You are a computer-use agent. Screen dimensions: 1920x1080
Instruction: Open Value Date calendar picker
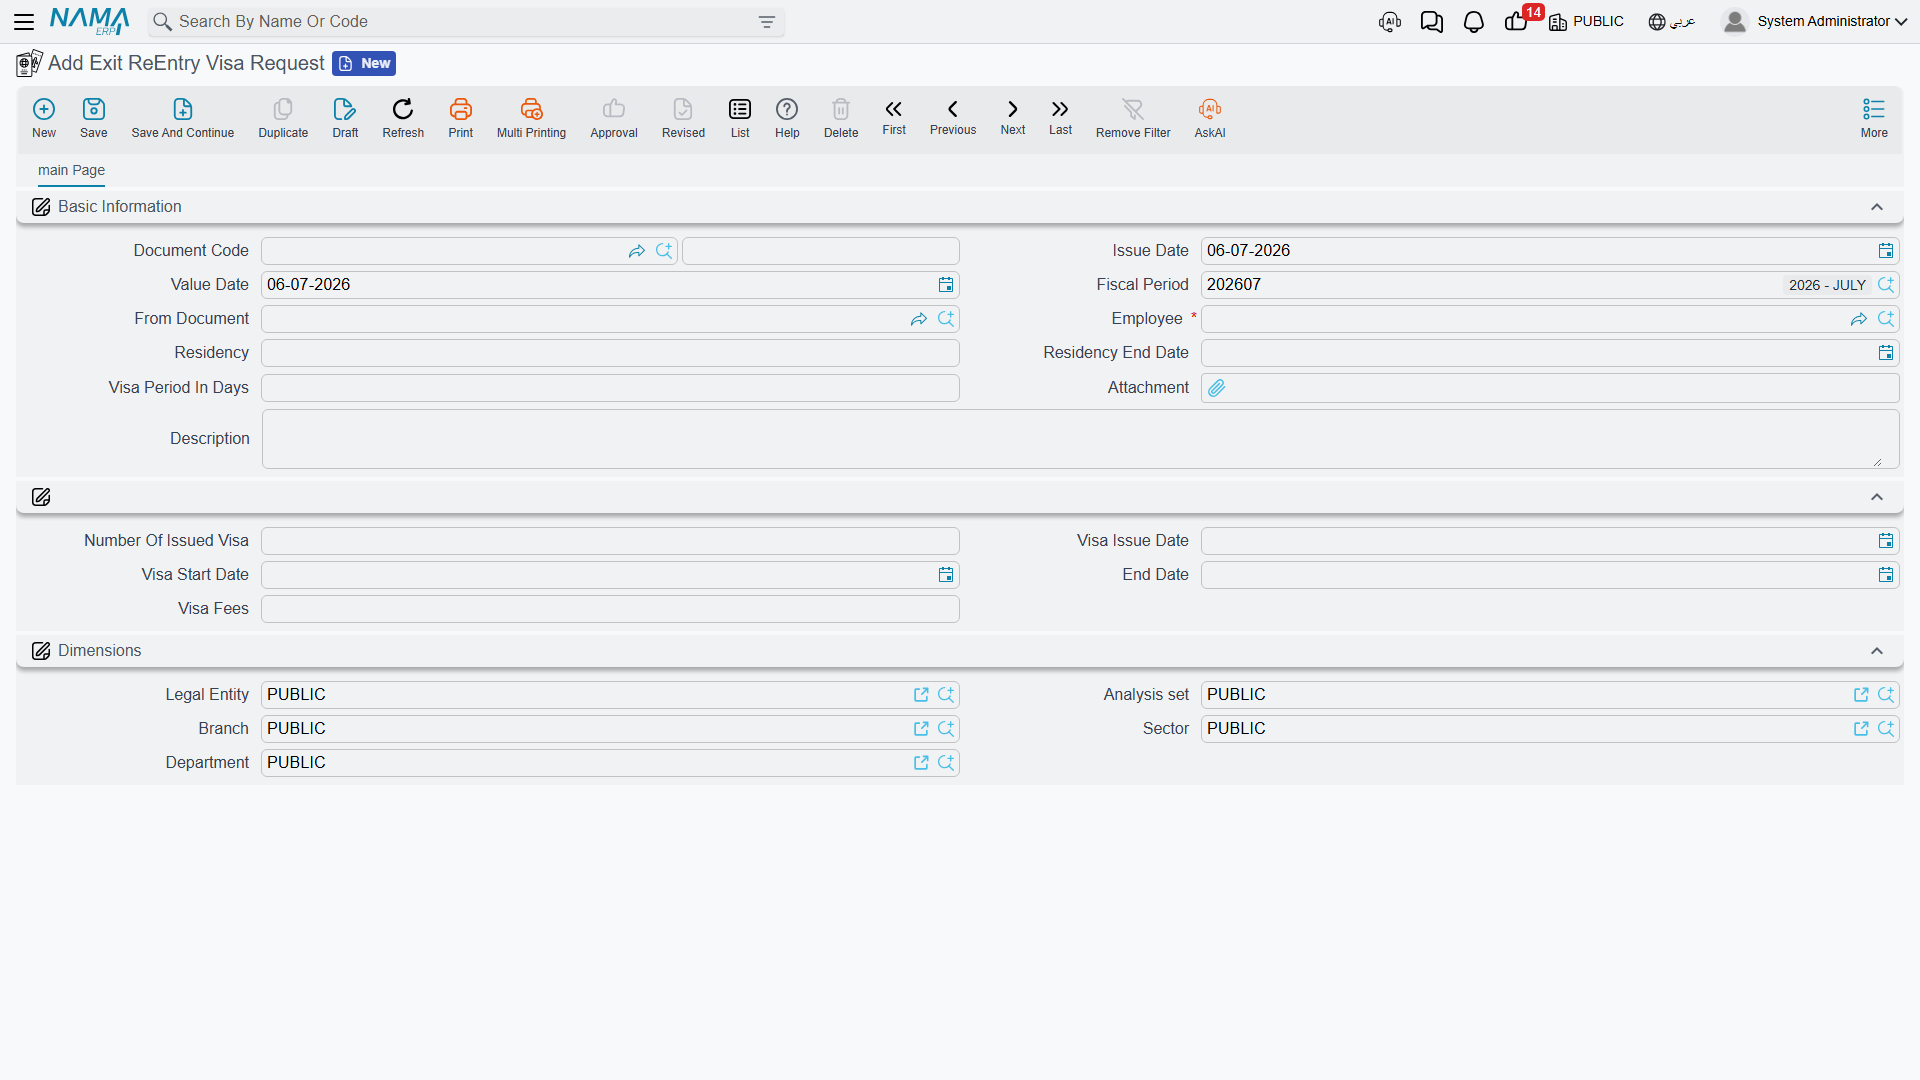tap(946, 285)
